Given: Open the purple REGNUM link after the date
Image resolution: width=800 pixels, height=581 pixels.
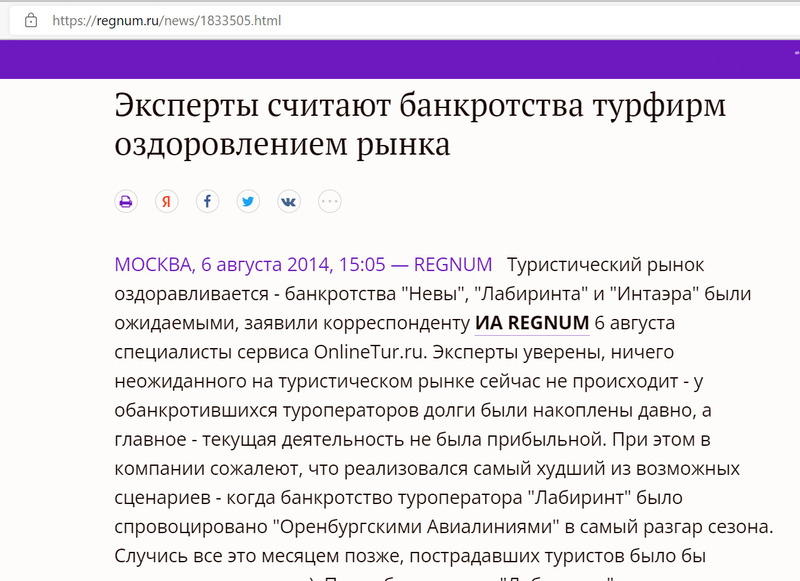Looking at the screenshot, I should pos(452,265).
